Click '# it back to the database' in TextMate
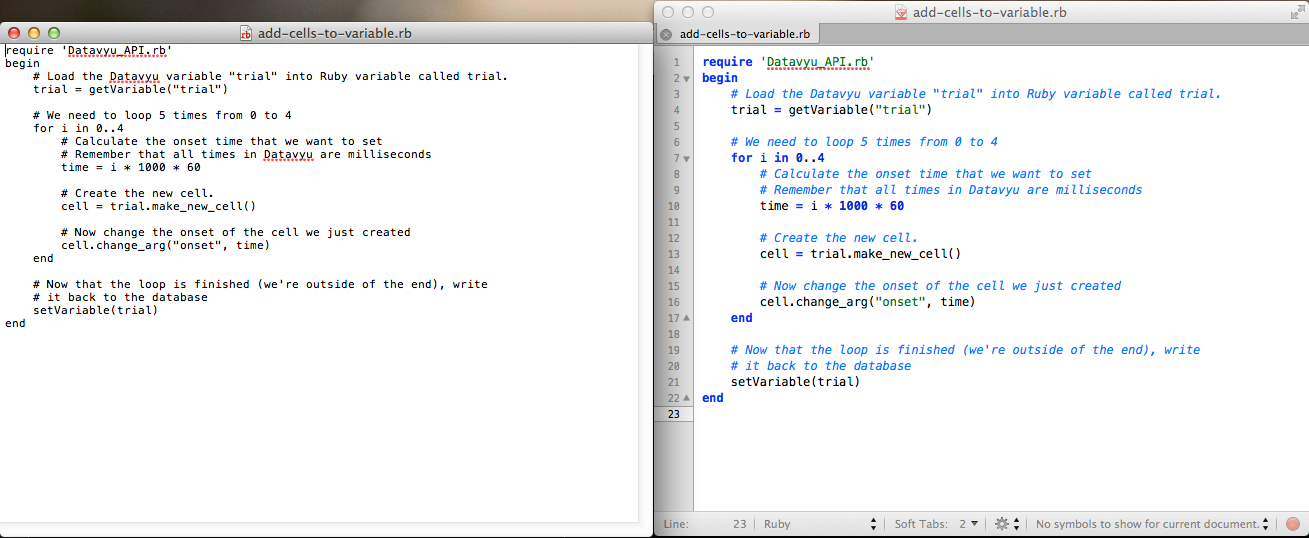The height and width of the screenshot is (538, 1309). 821,366
